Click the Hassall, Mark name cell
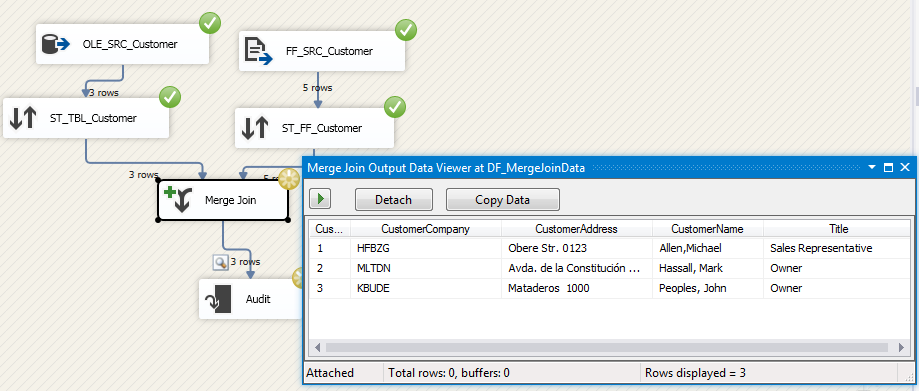919x391 pixels. point(708,268)
